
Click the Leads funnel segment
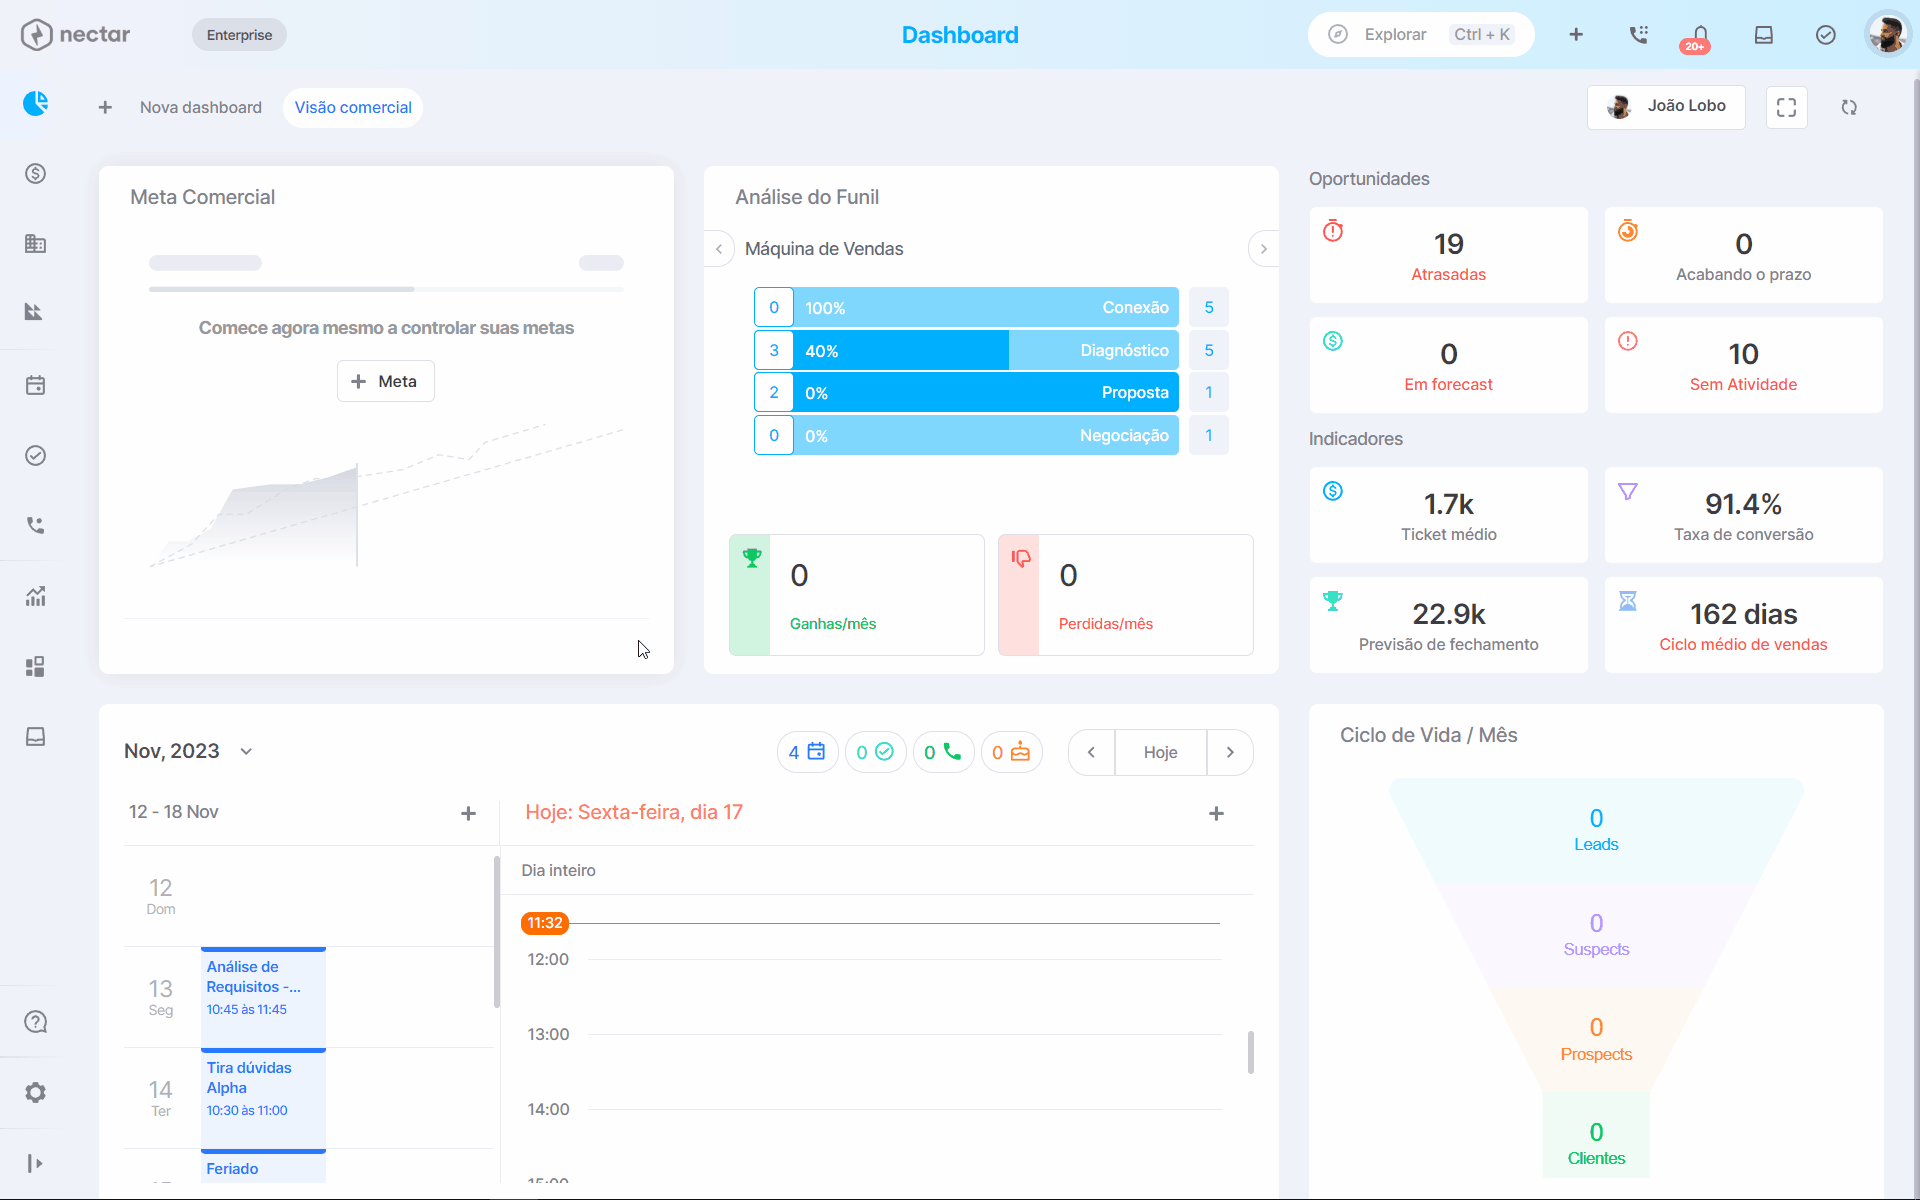1596,830
